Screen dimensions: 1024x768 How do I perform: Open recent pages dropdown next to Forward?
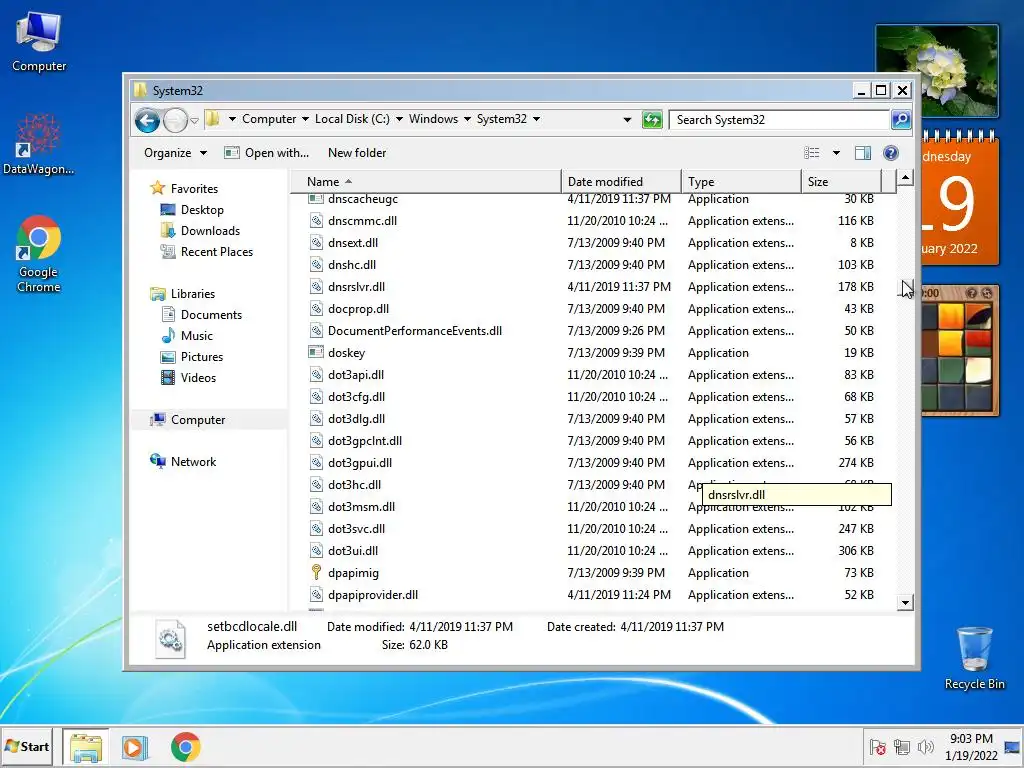[x=195, y=121]
